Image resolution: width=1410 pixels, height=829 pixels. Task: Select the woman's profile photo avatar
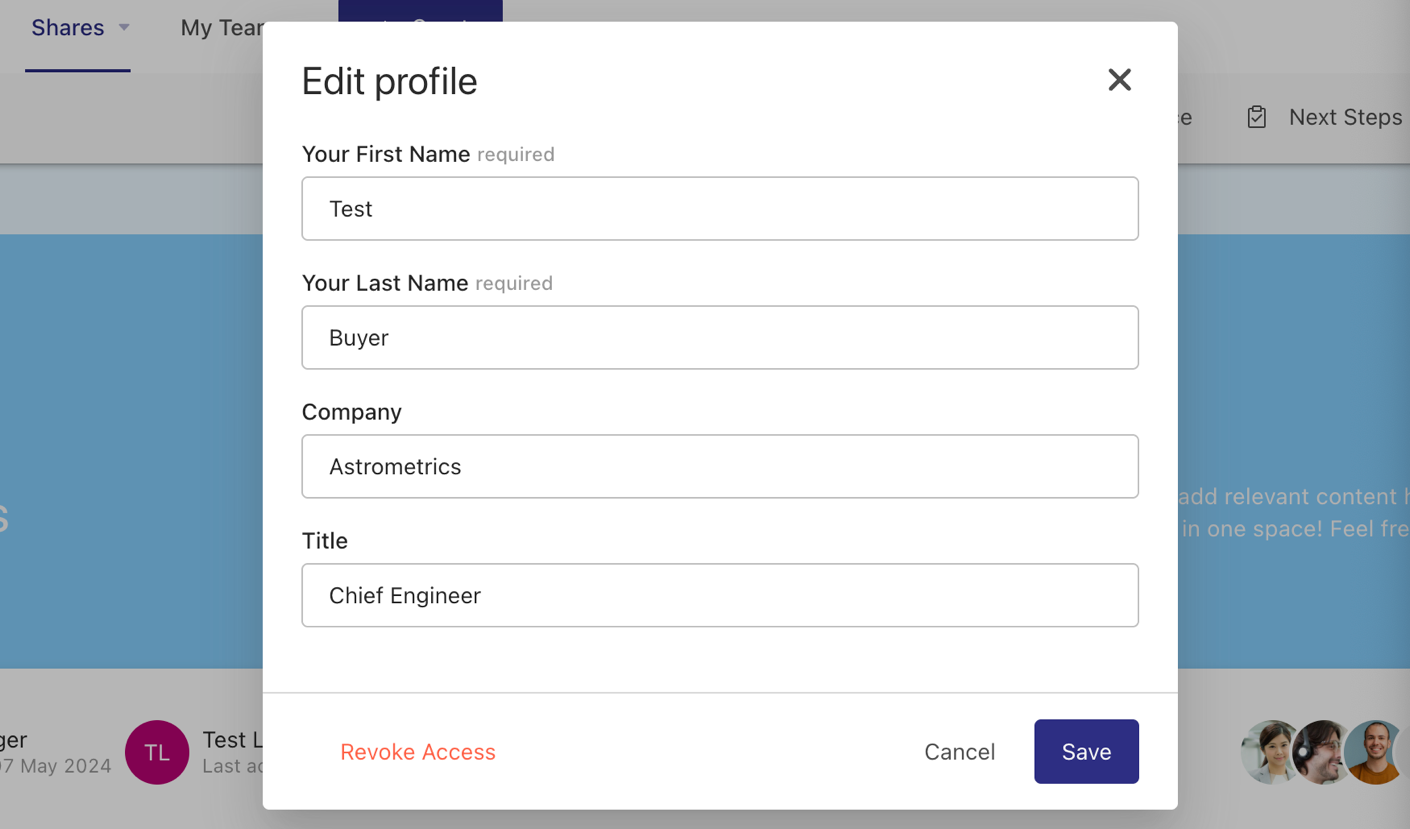click(1268, 752)
